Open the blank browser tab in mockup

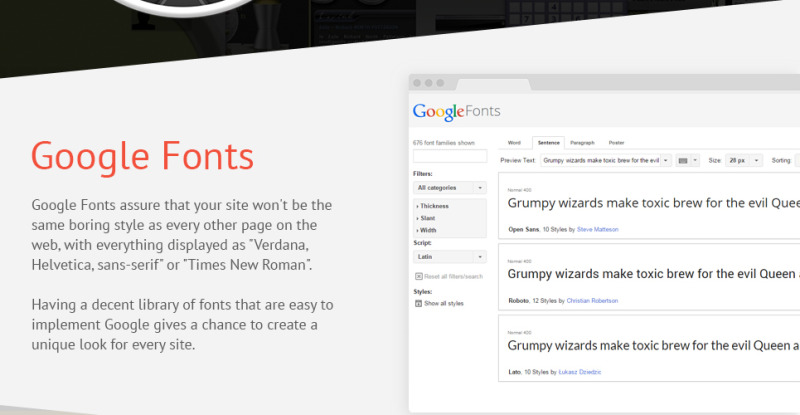[x=493, y=84]
